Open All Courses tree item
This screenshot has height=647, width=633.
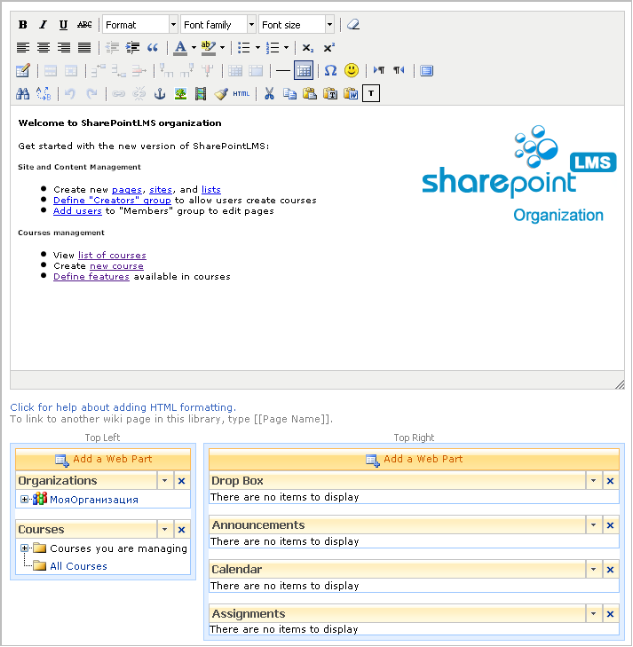(x=78, y=567)
